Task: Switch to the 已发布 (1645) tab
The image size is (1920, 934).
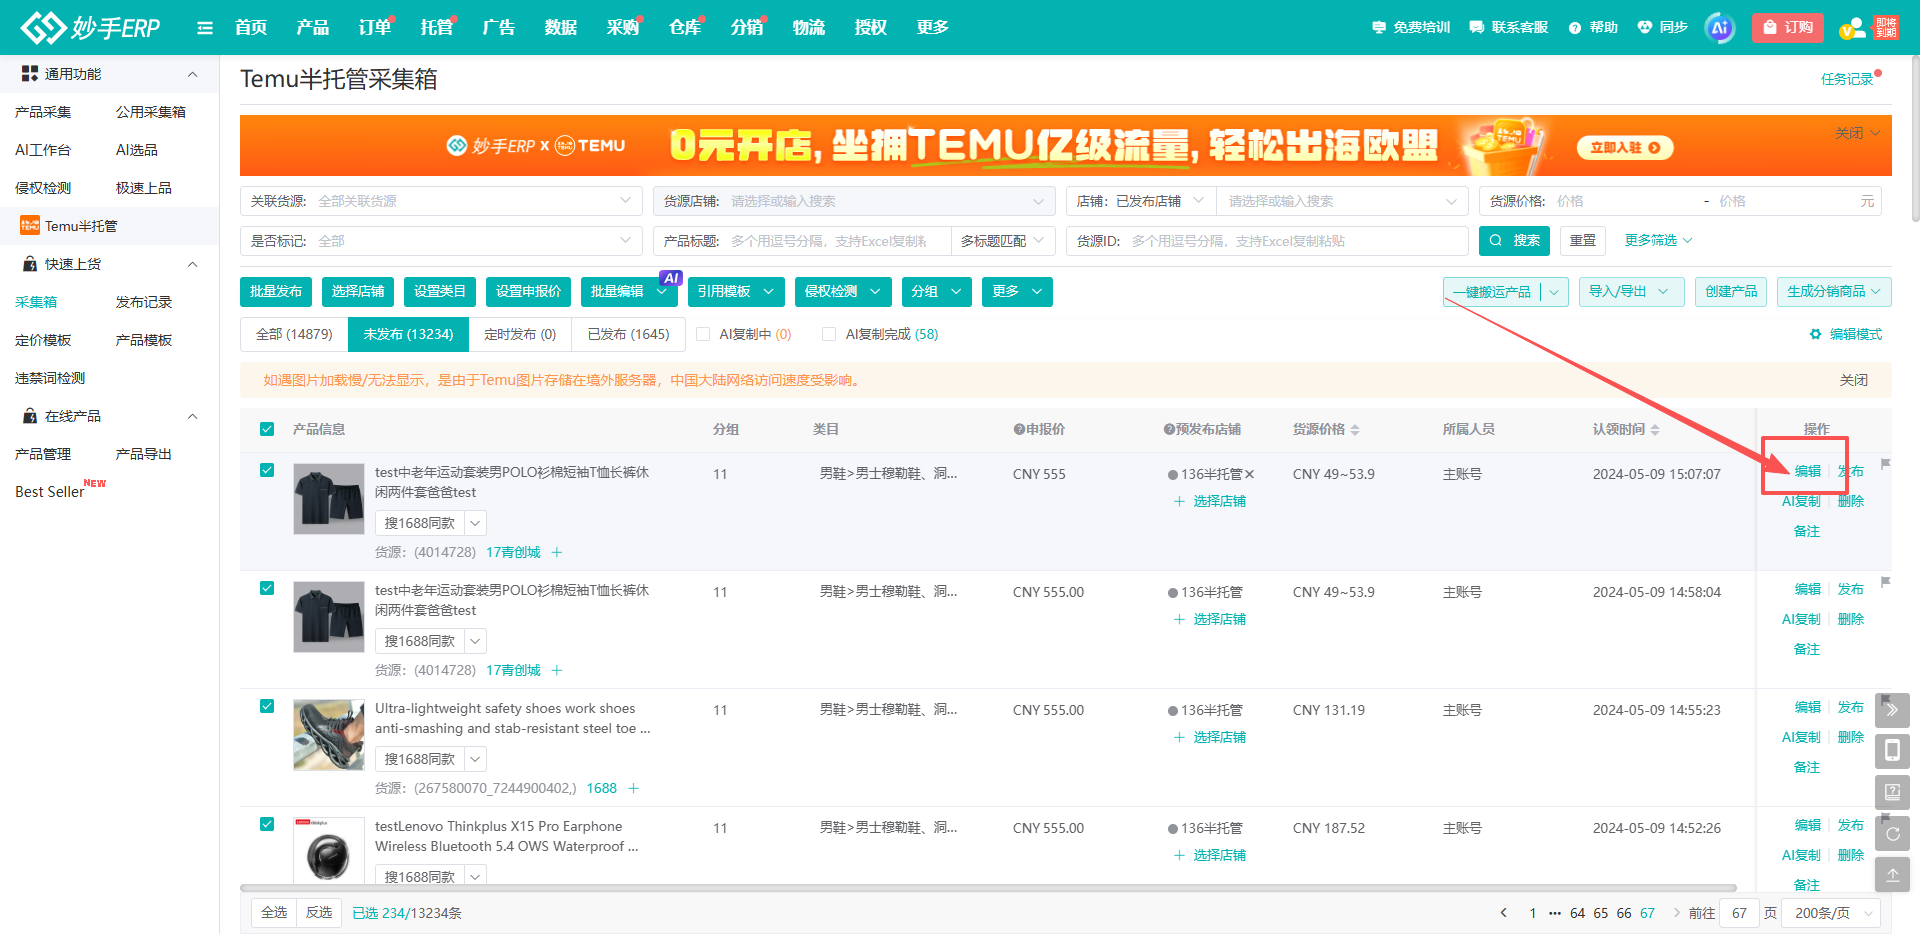Action: tap(628, 334)
